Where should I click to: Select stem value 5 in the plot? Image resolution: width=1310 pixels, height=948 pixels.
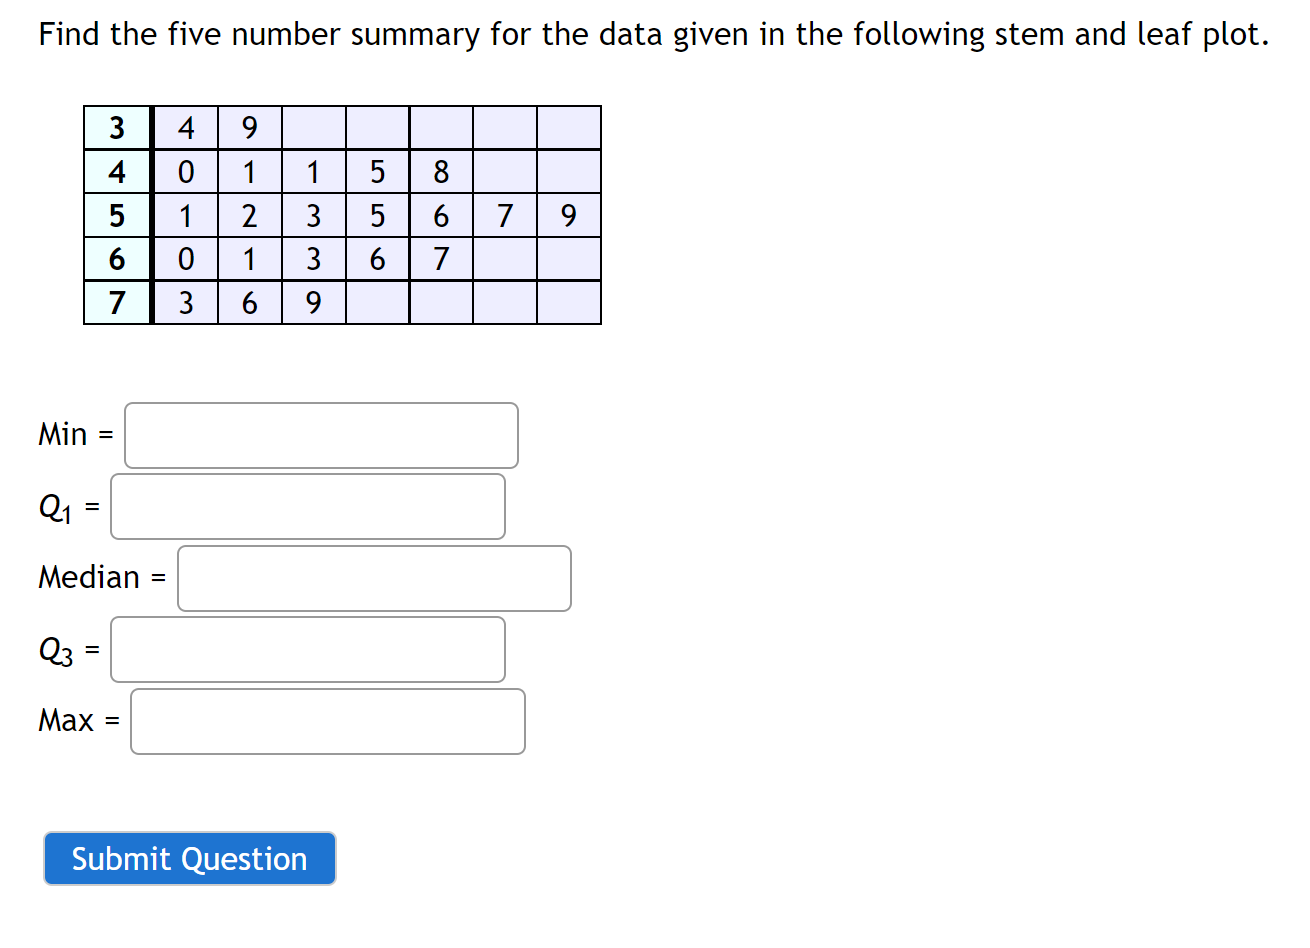click(117, 214)
